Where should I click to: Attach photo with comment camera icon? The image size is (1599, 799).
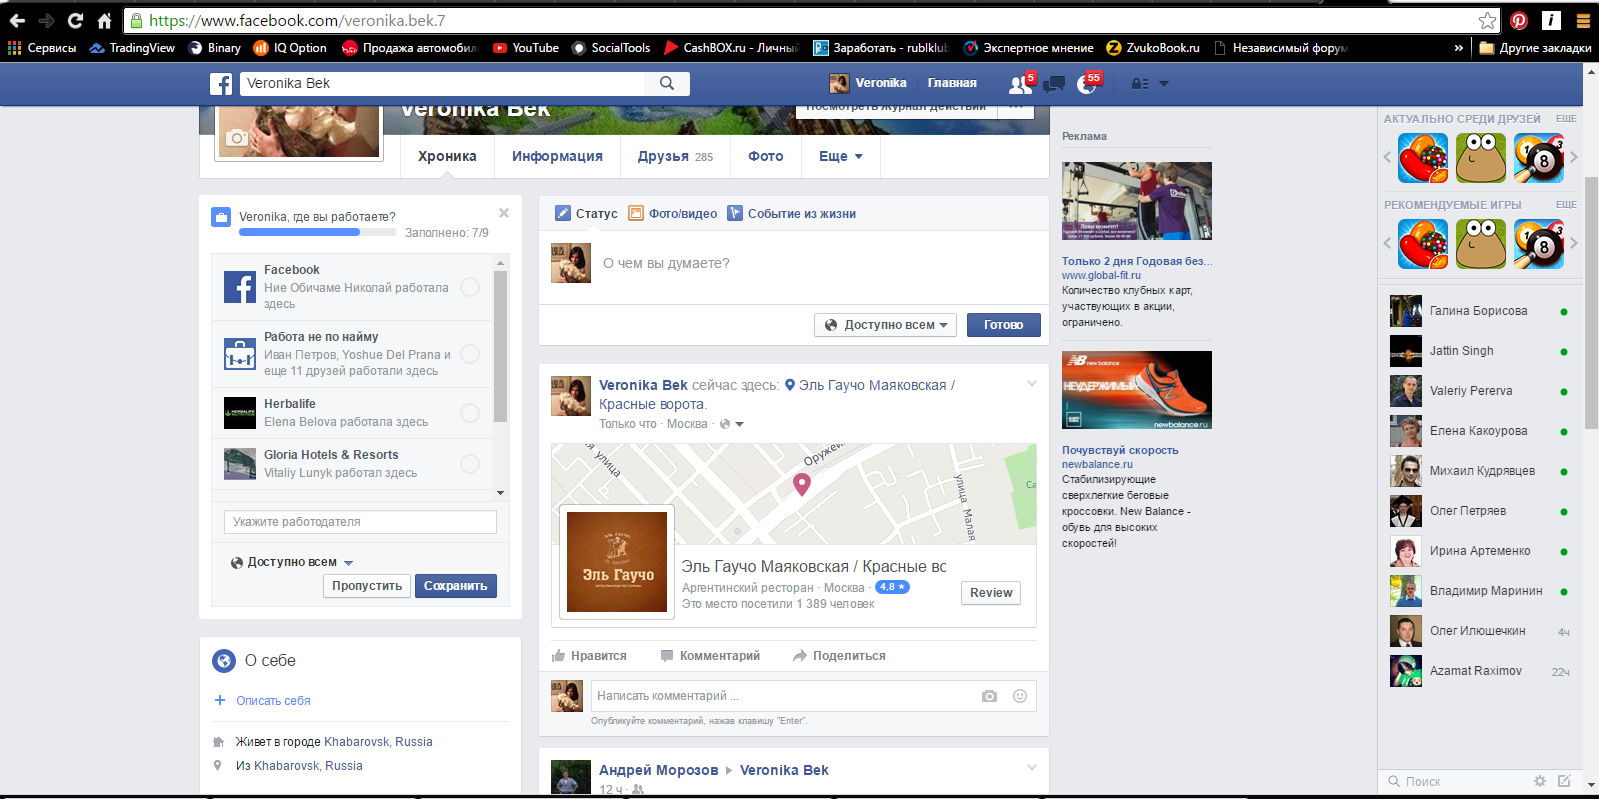(x=989, y=696)
